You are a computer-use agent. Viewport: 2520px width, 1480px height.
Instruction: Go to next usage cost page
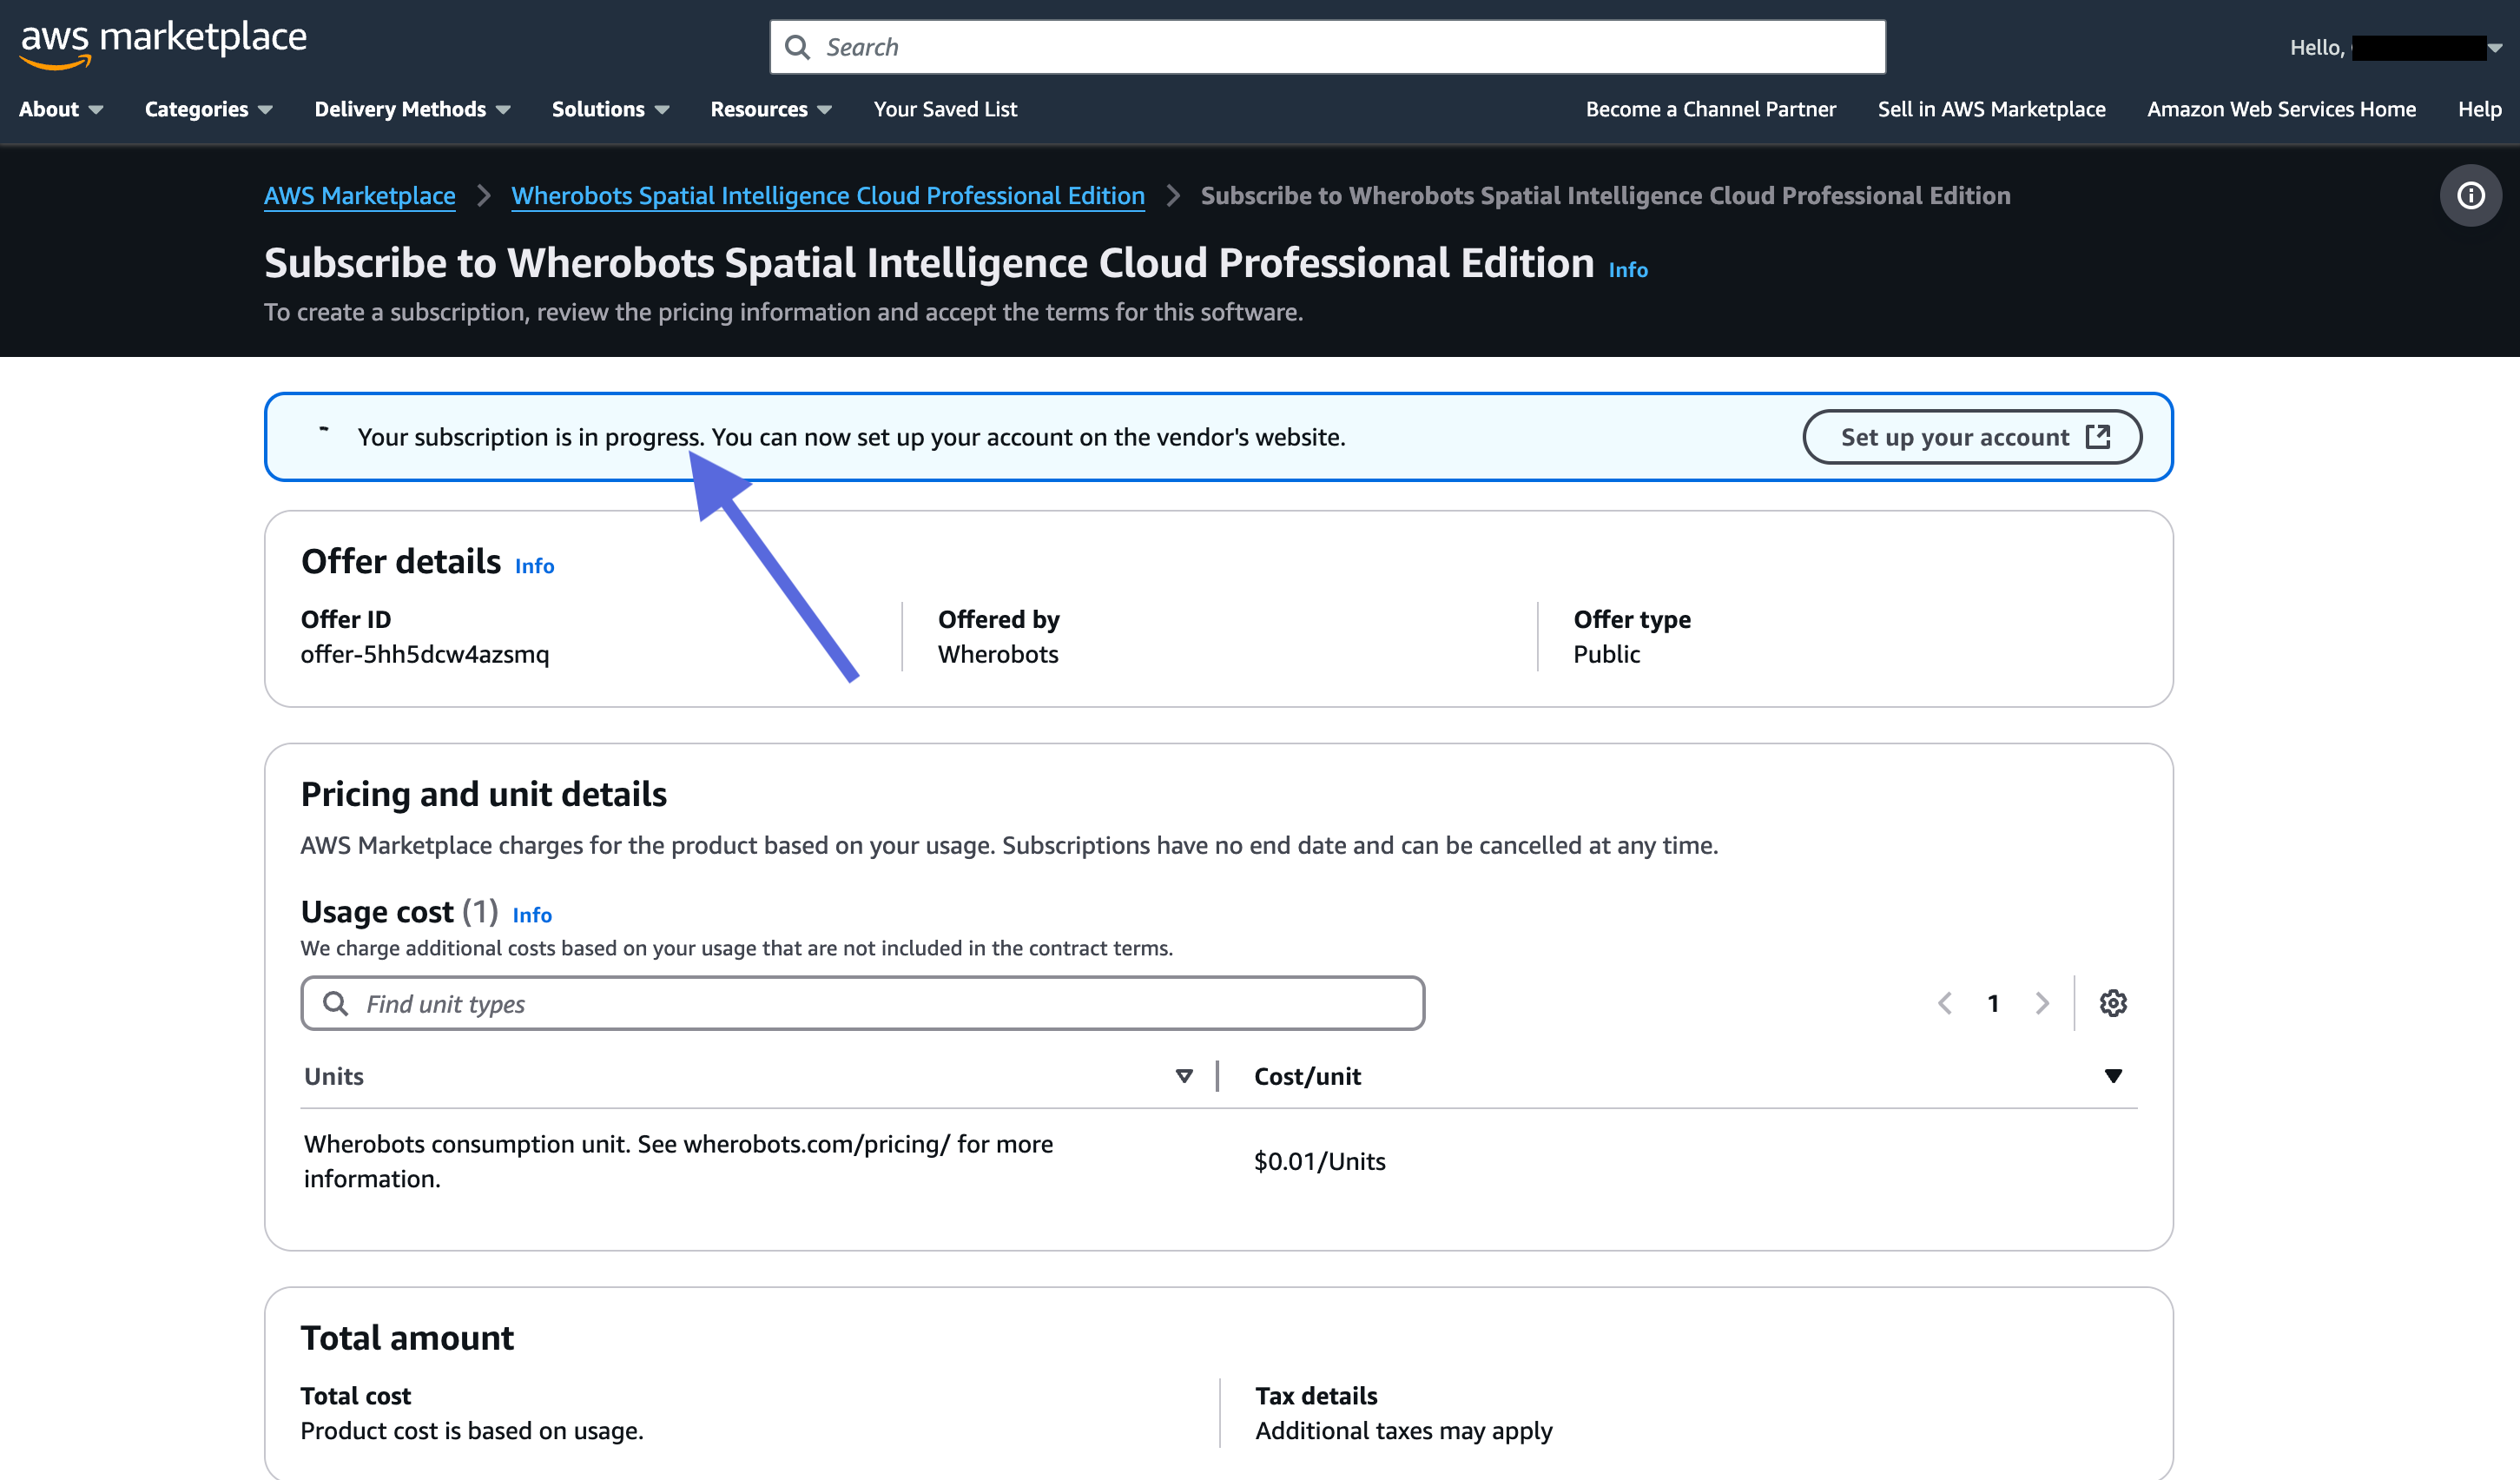point(2042,1003)
